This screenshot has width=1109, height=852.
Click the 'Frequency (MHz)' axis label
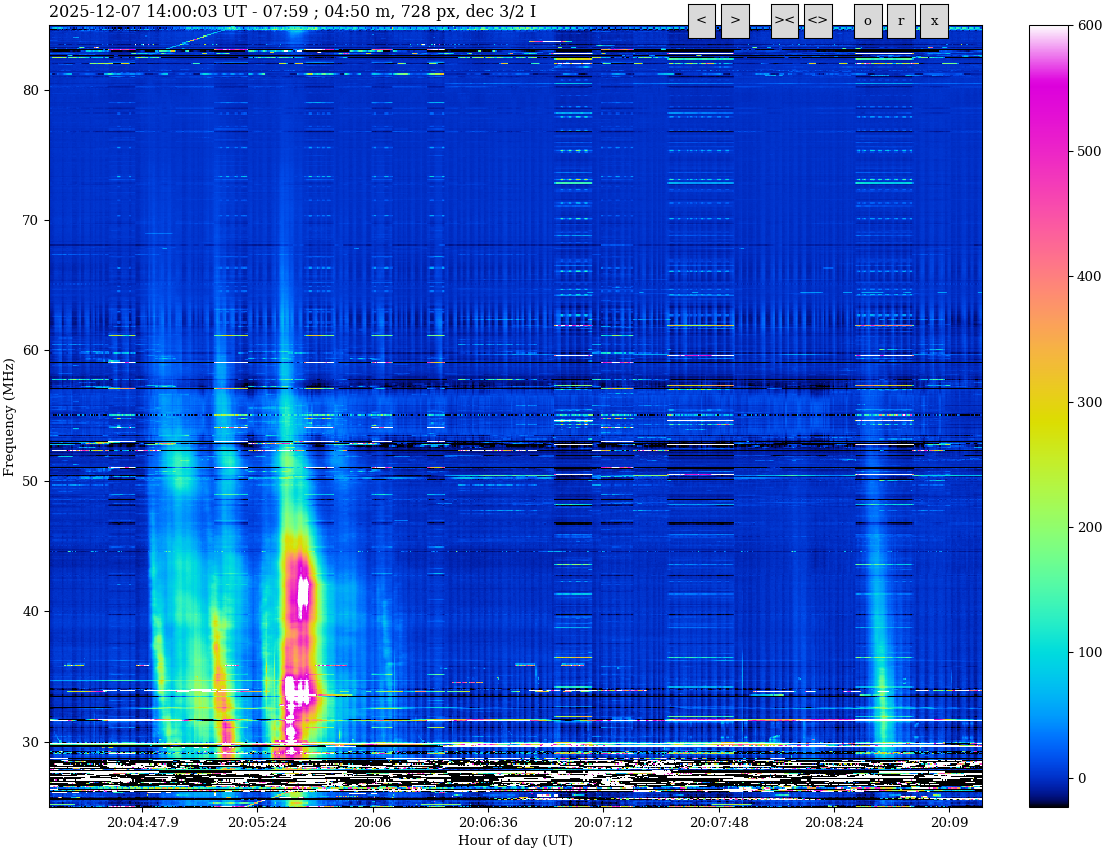pos(9,416)
